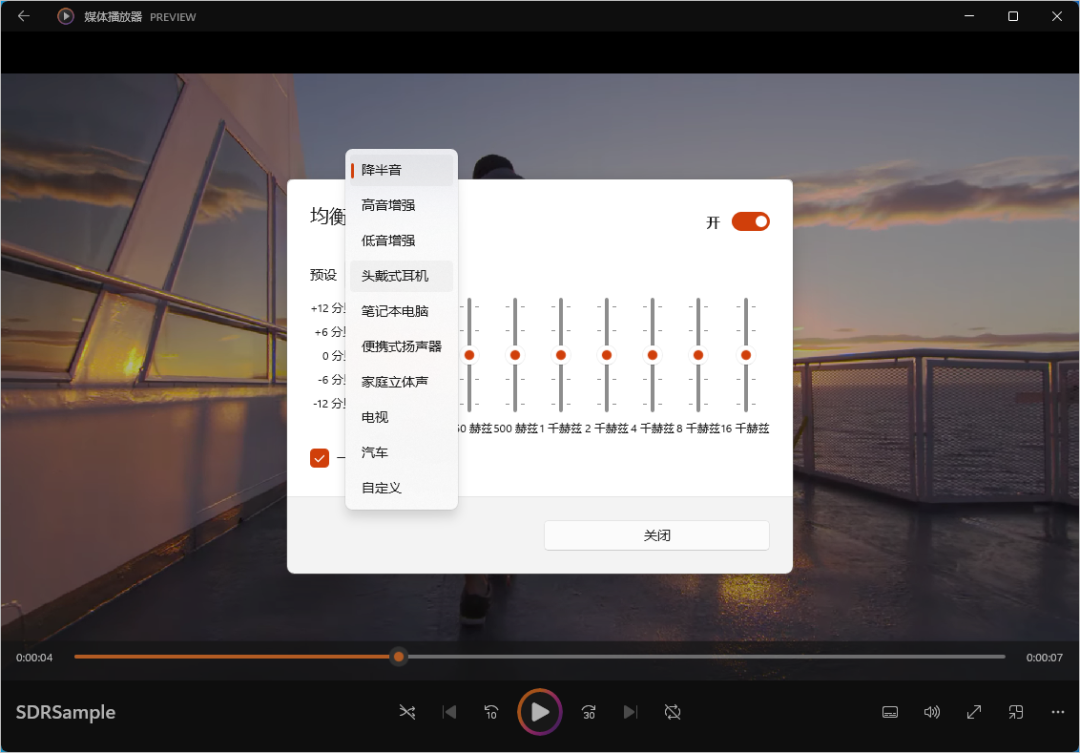Viewport: 1080px width, 753px height.
Task: Skip forward 30 seconds button
Action: click(x=589, y=712)
